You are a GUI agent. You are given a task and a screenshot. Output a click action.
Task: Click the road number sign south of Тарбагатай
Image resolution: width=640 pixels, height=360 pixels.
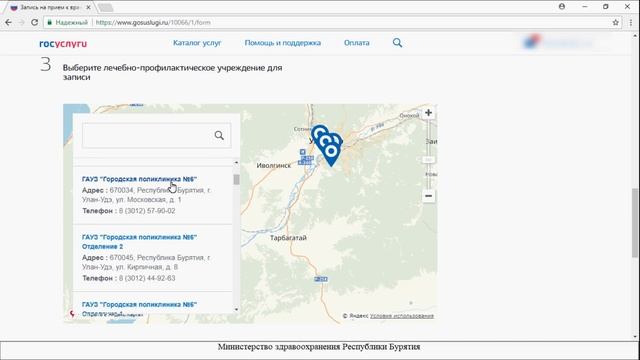321,279
